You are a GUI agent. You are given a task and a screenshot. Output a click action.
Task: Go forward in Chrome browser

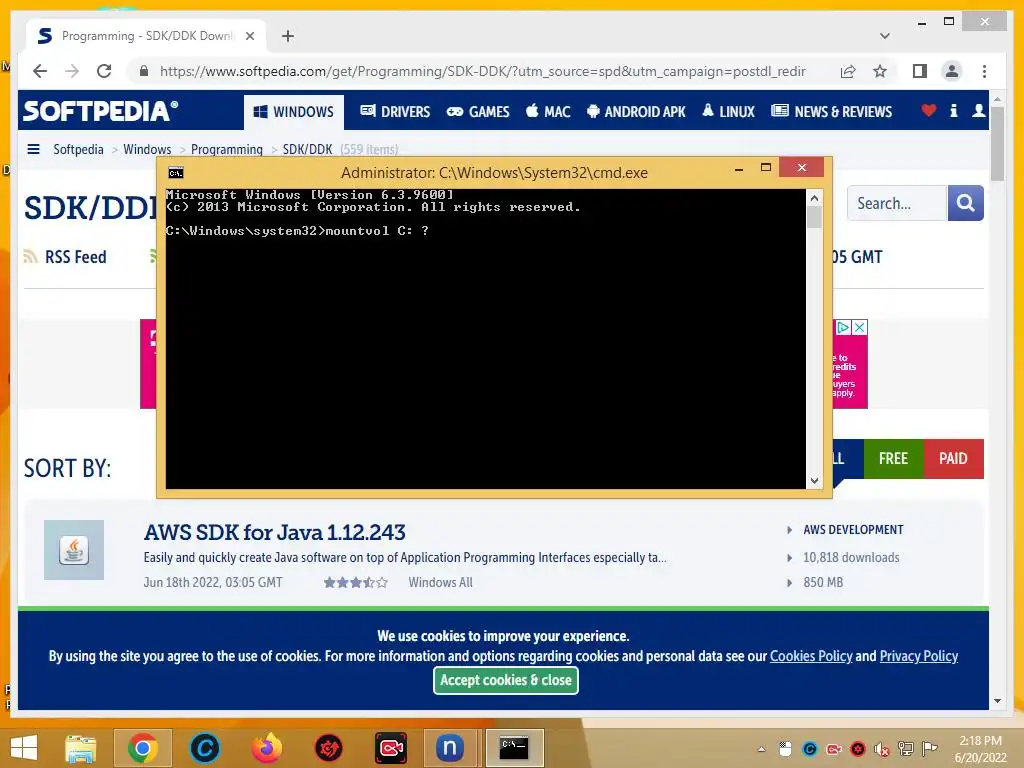[x=72, y=71]
